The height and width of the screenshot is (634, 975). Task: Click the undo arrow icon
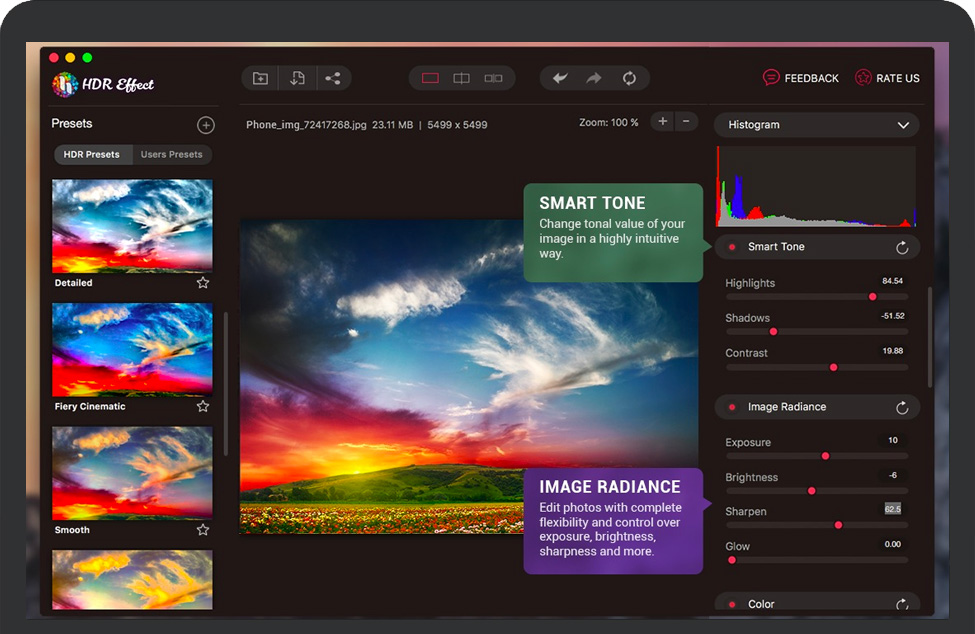(x=560, y=78)
